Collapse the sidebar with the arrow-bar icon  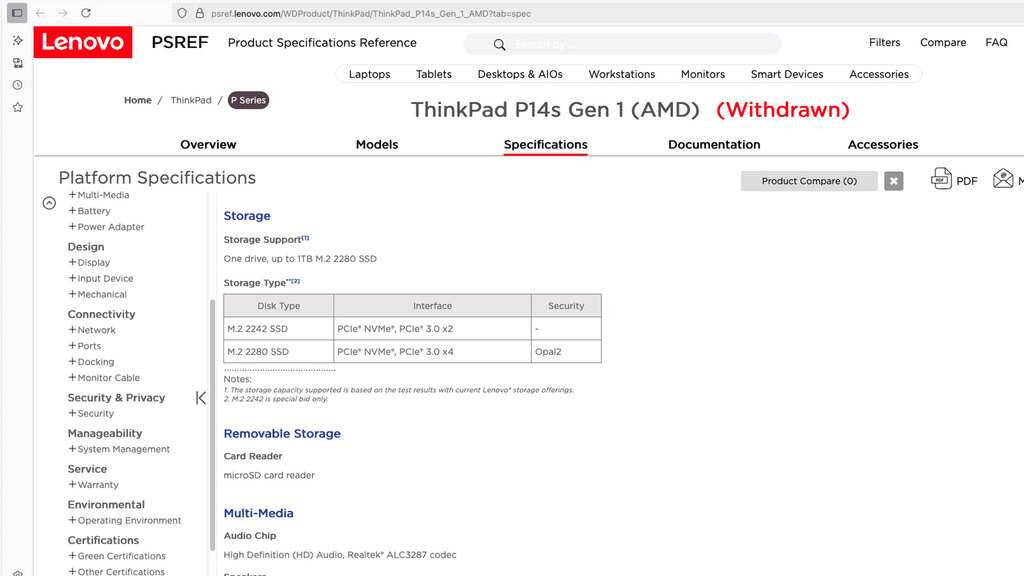(x=200, y=398)
